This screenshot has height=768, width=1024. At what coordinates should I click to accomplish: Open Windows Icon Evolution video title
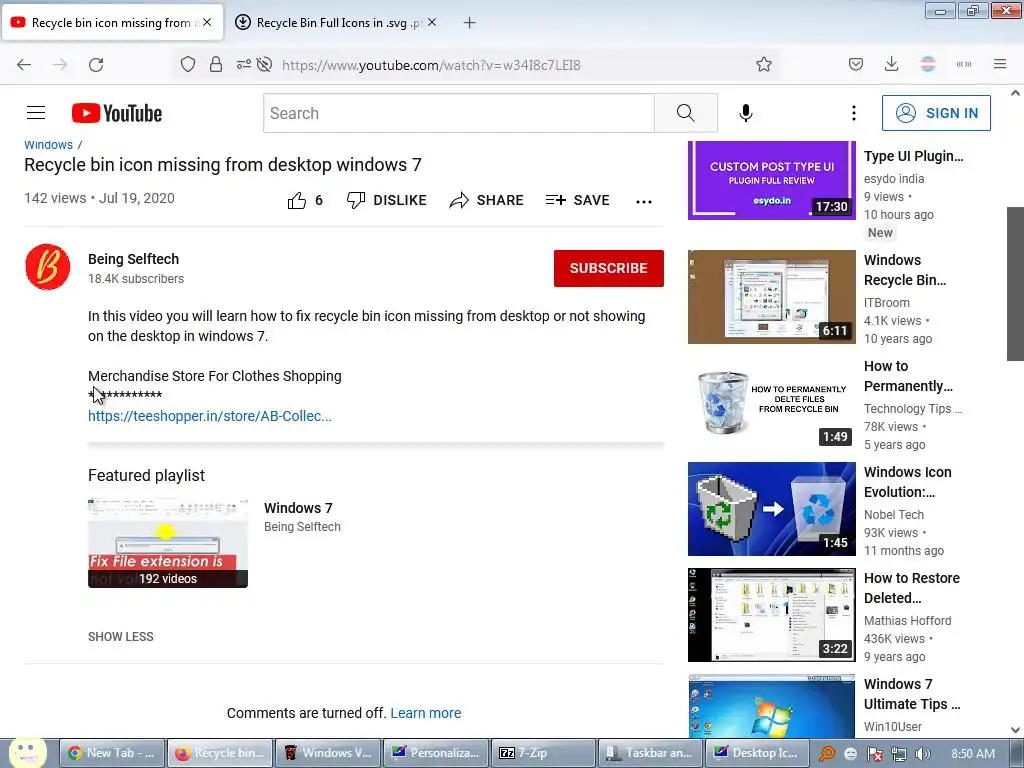tap(907, 482)
